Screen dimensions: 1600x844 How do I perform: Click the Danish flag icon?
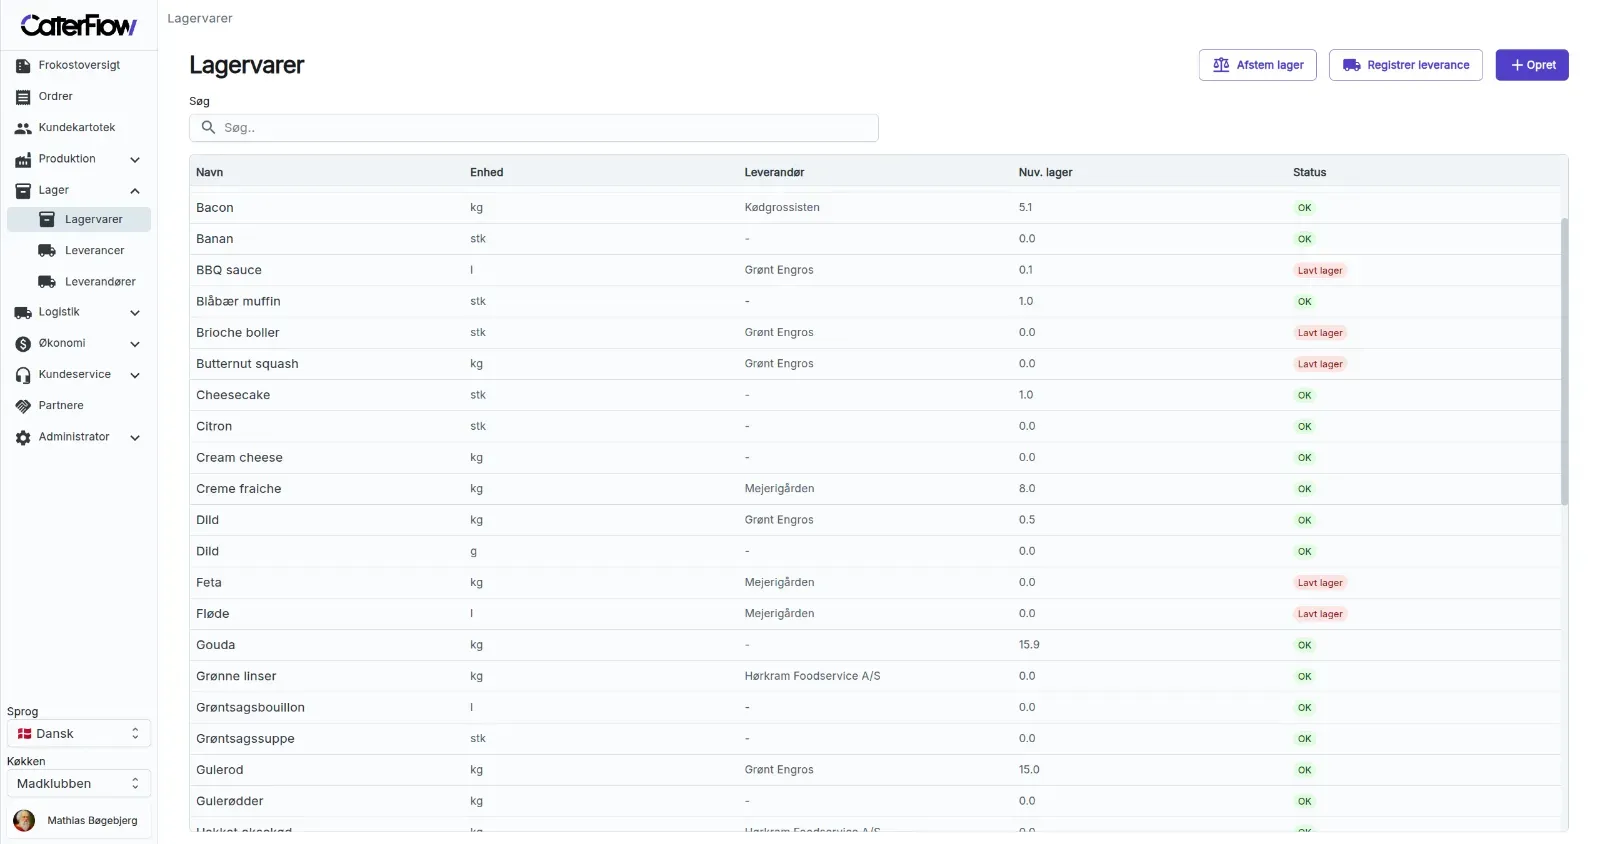coord(25,734)
